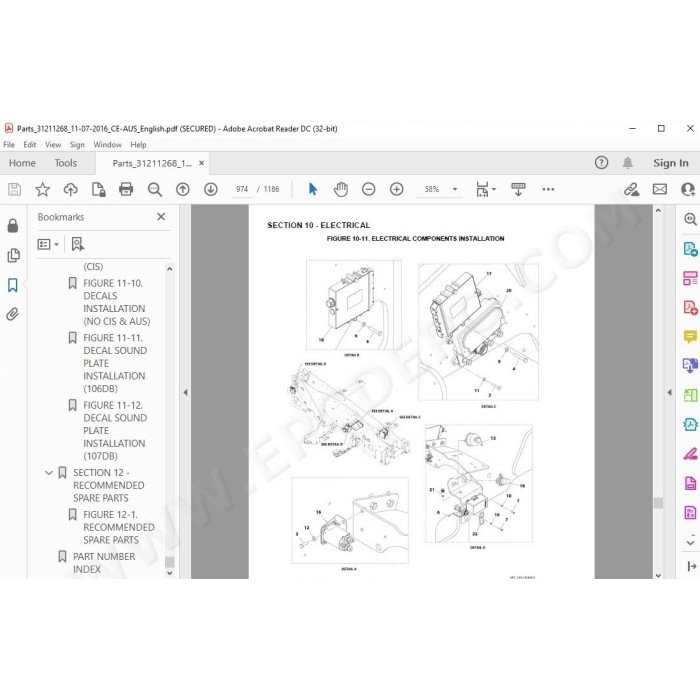Open attachments paperclip panel icon
The height and width of the screenshot is (700, 700).
point(12,314)
